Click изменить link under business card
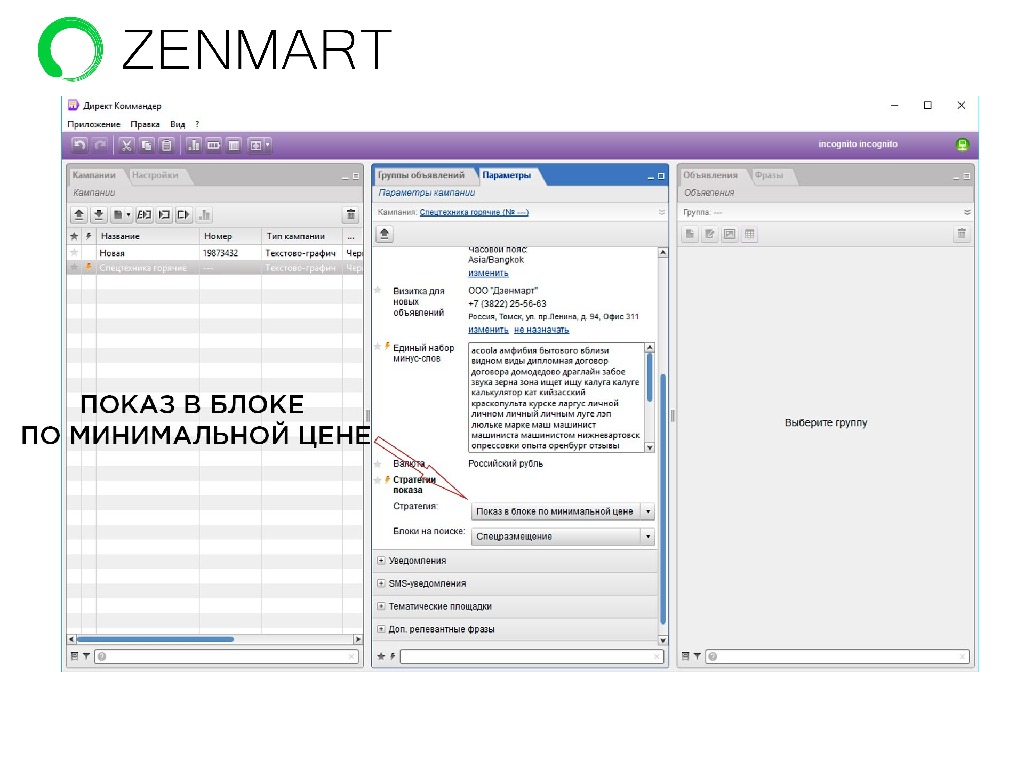The height and width of the screenshot is (768, 1024). point(488,330)
